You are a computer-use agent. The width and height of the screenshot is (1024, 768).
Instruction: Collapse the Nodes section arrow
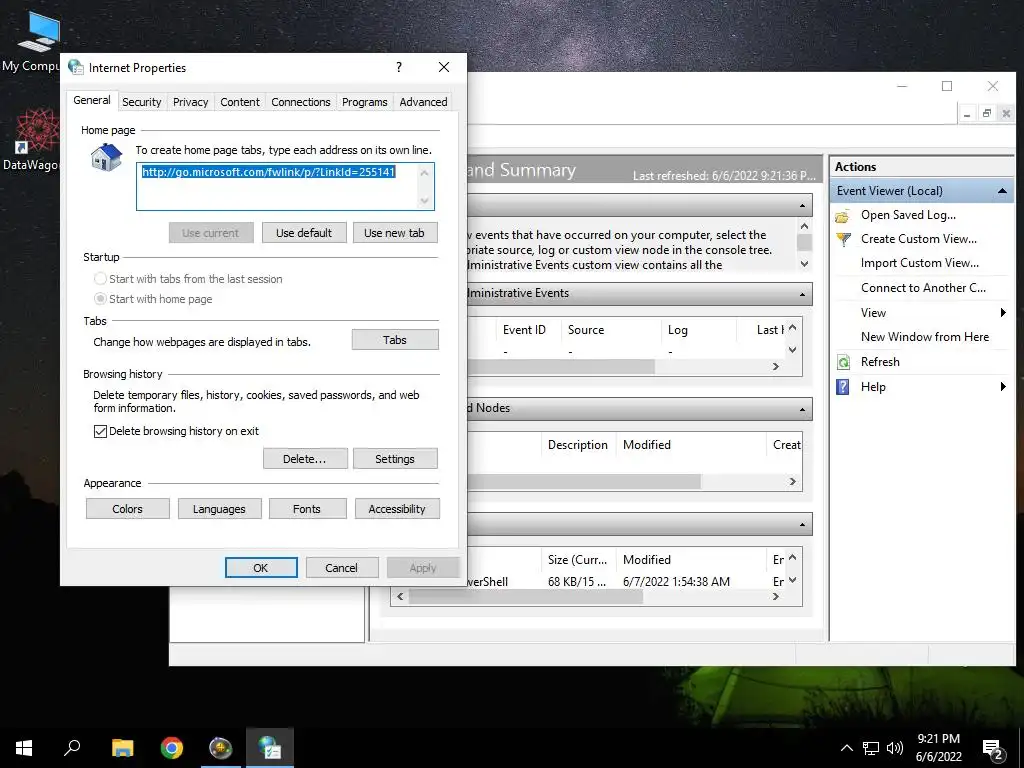(x=803, y=409)
